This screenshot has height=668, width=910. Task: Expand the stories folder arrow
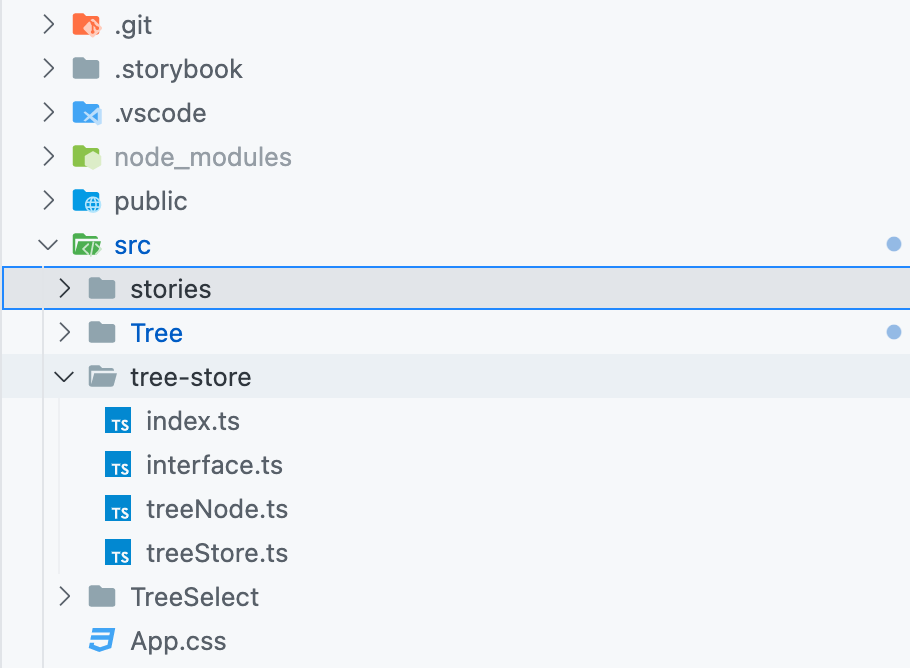pos(64,289)
